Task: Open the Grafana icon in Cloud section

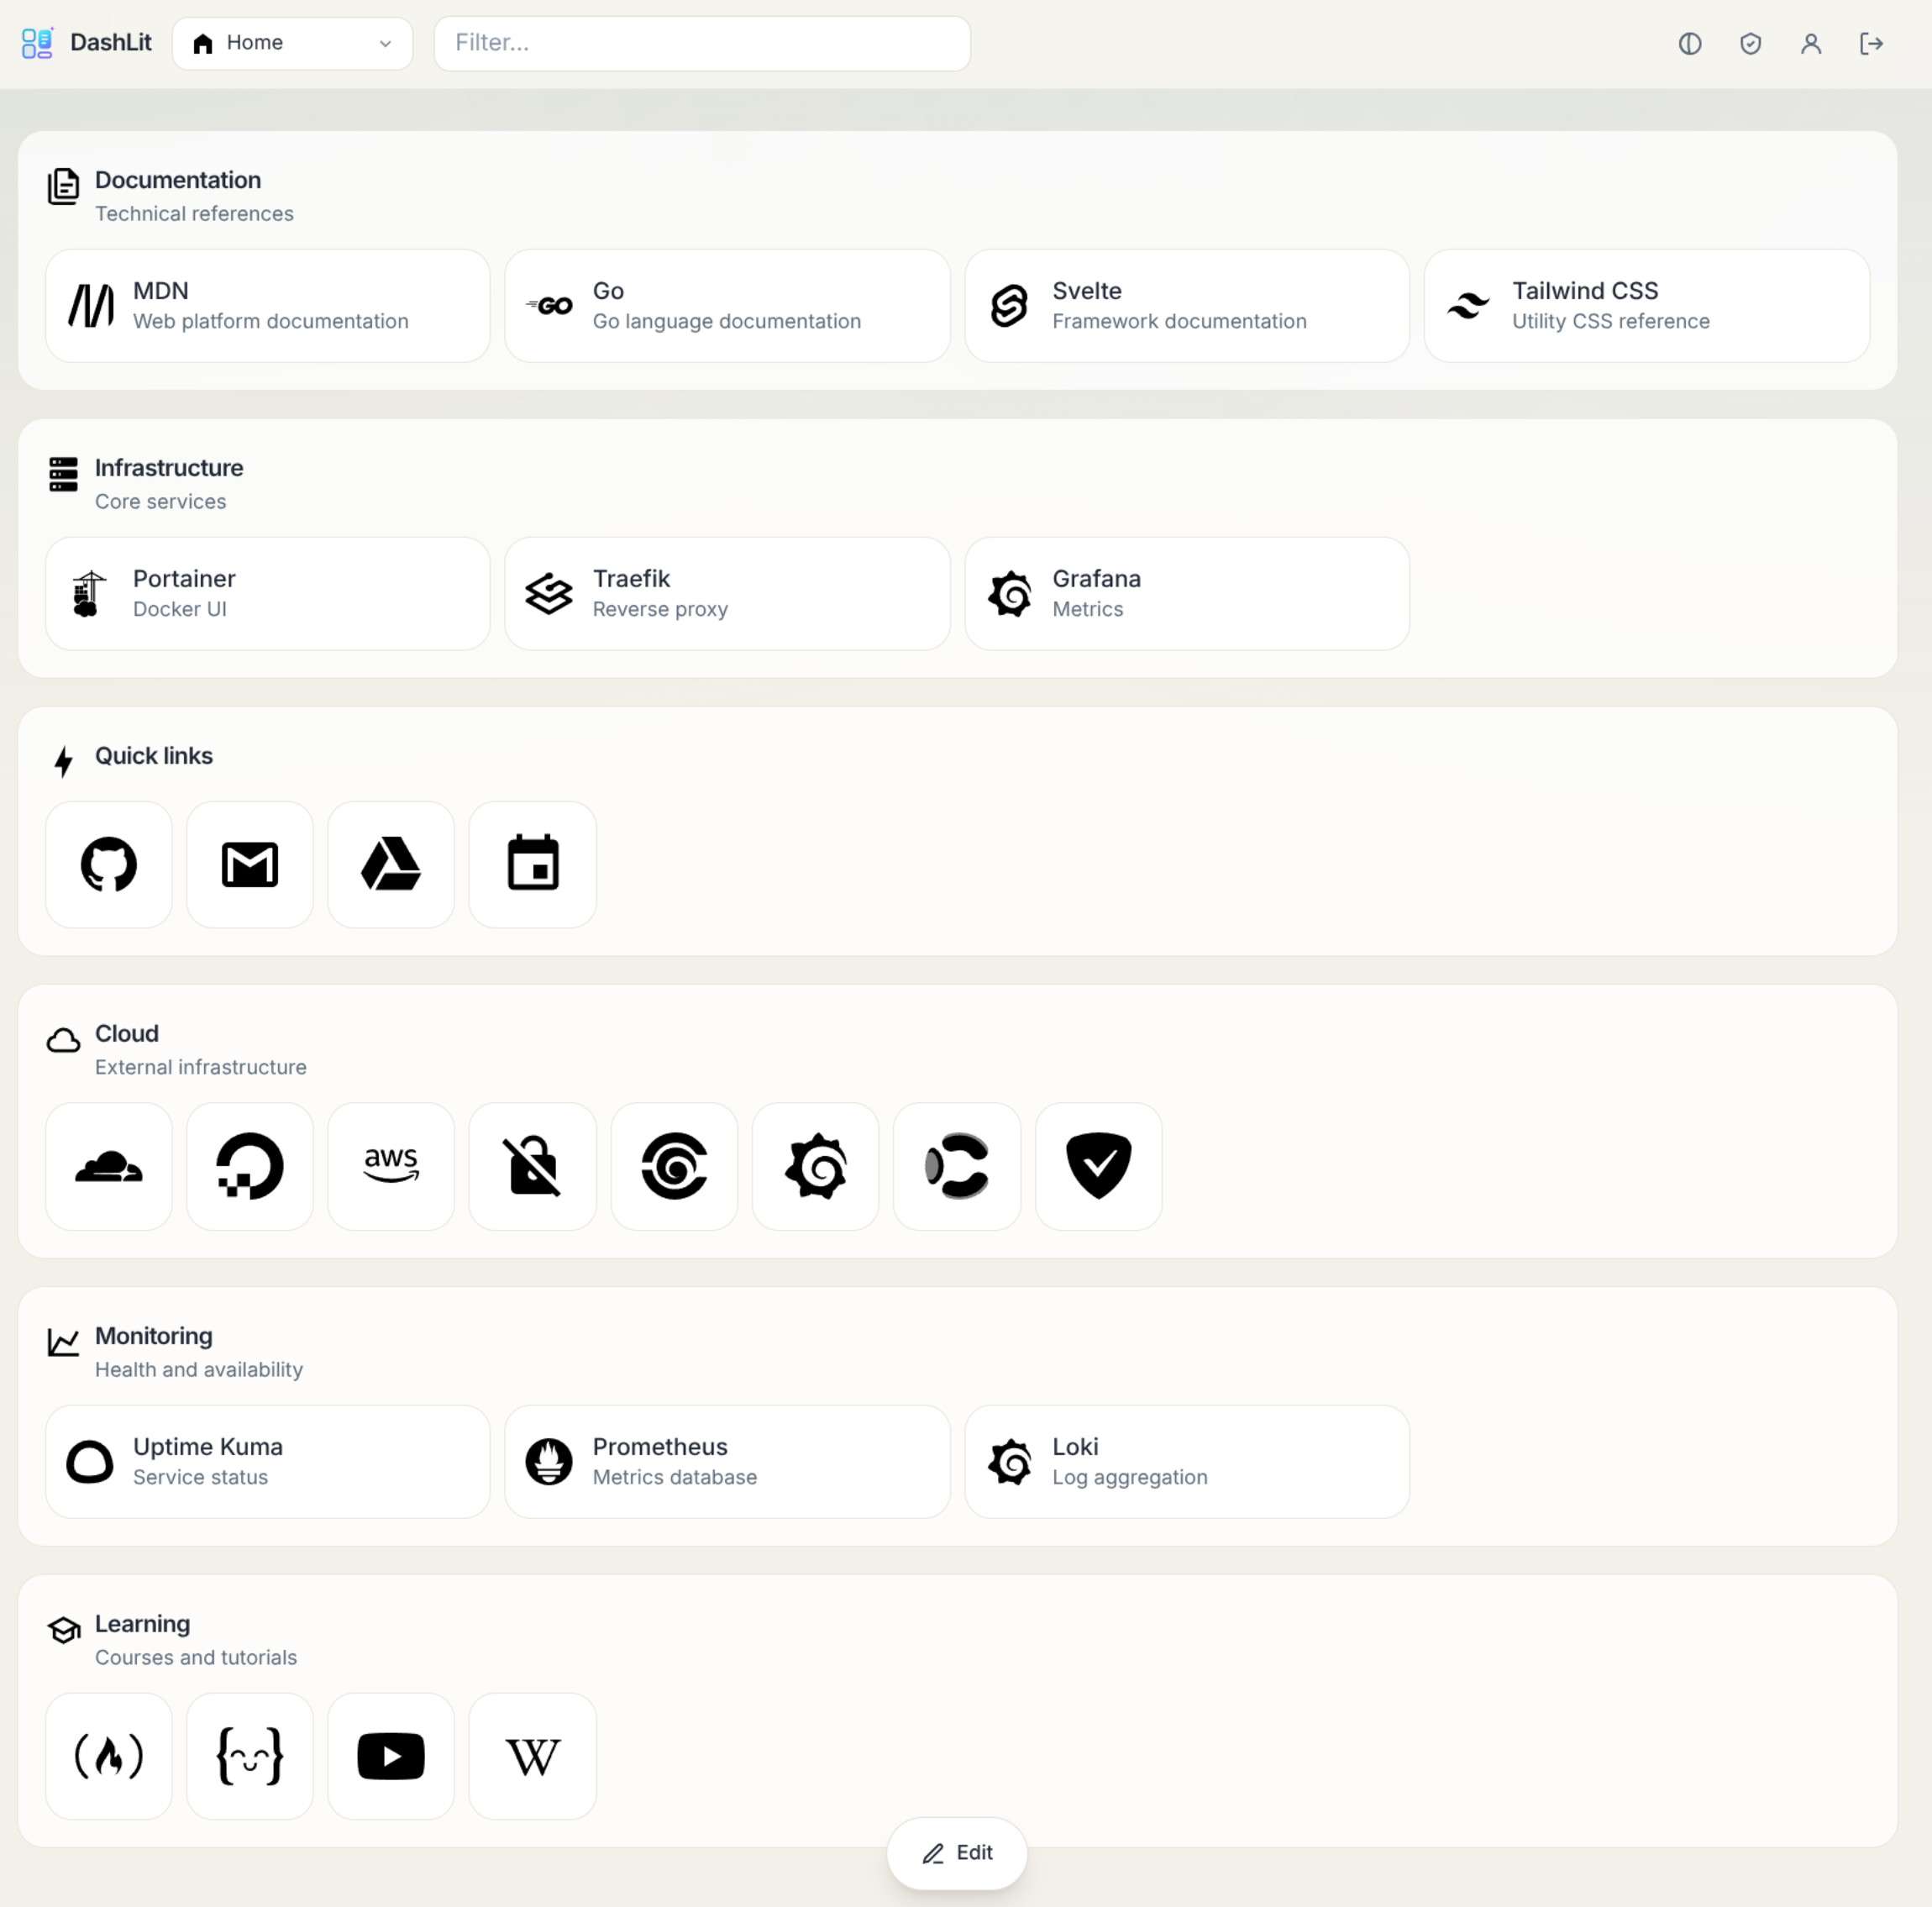Action: click(x=816, y=1166)
